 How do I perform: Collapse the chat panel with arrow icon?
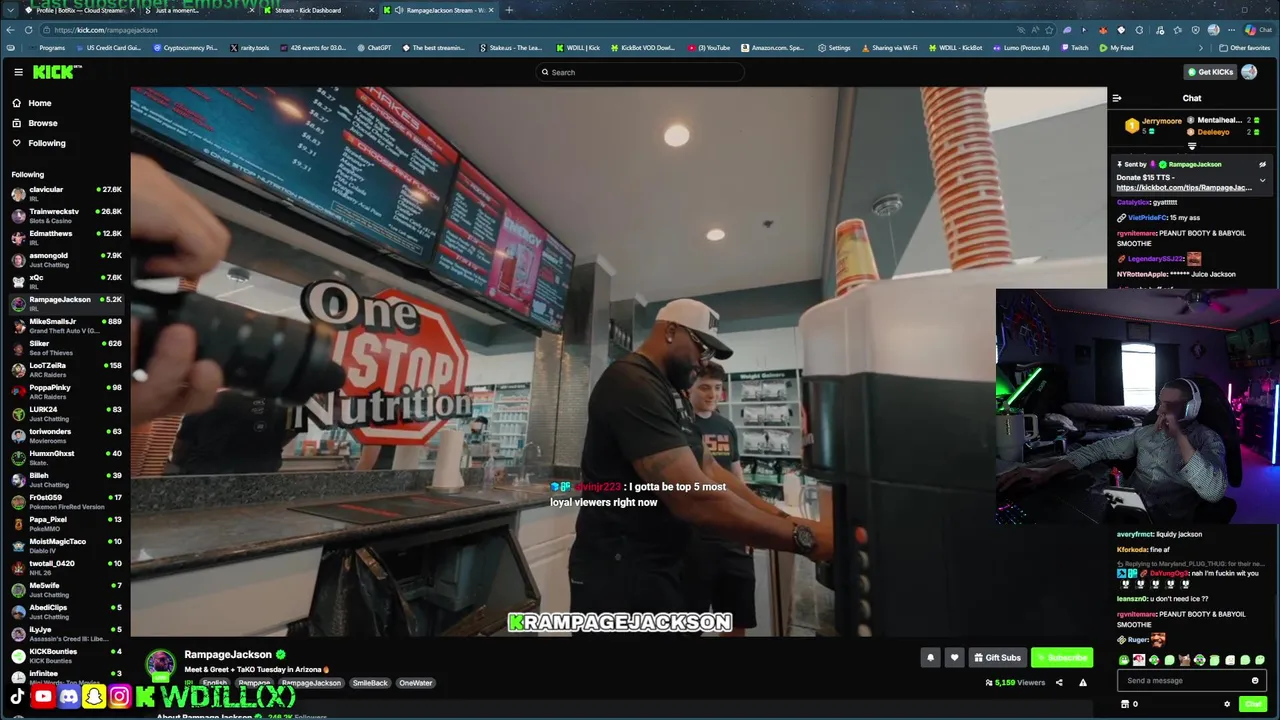coord(1117,98)
